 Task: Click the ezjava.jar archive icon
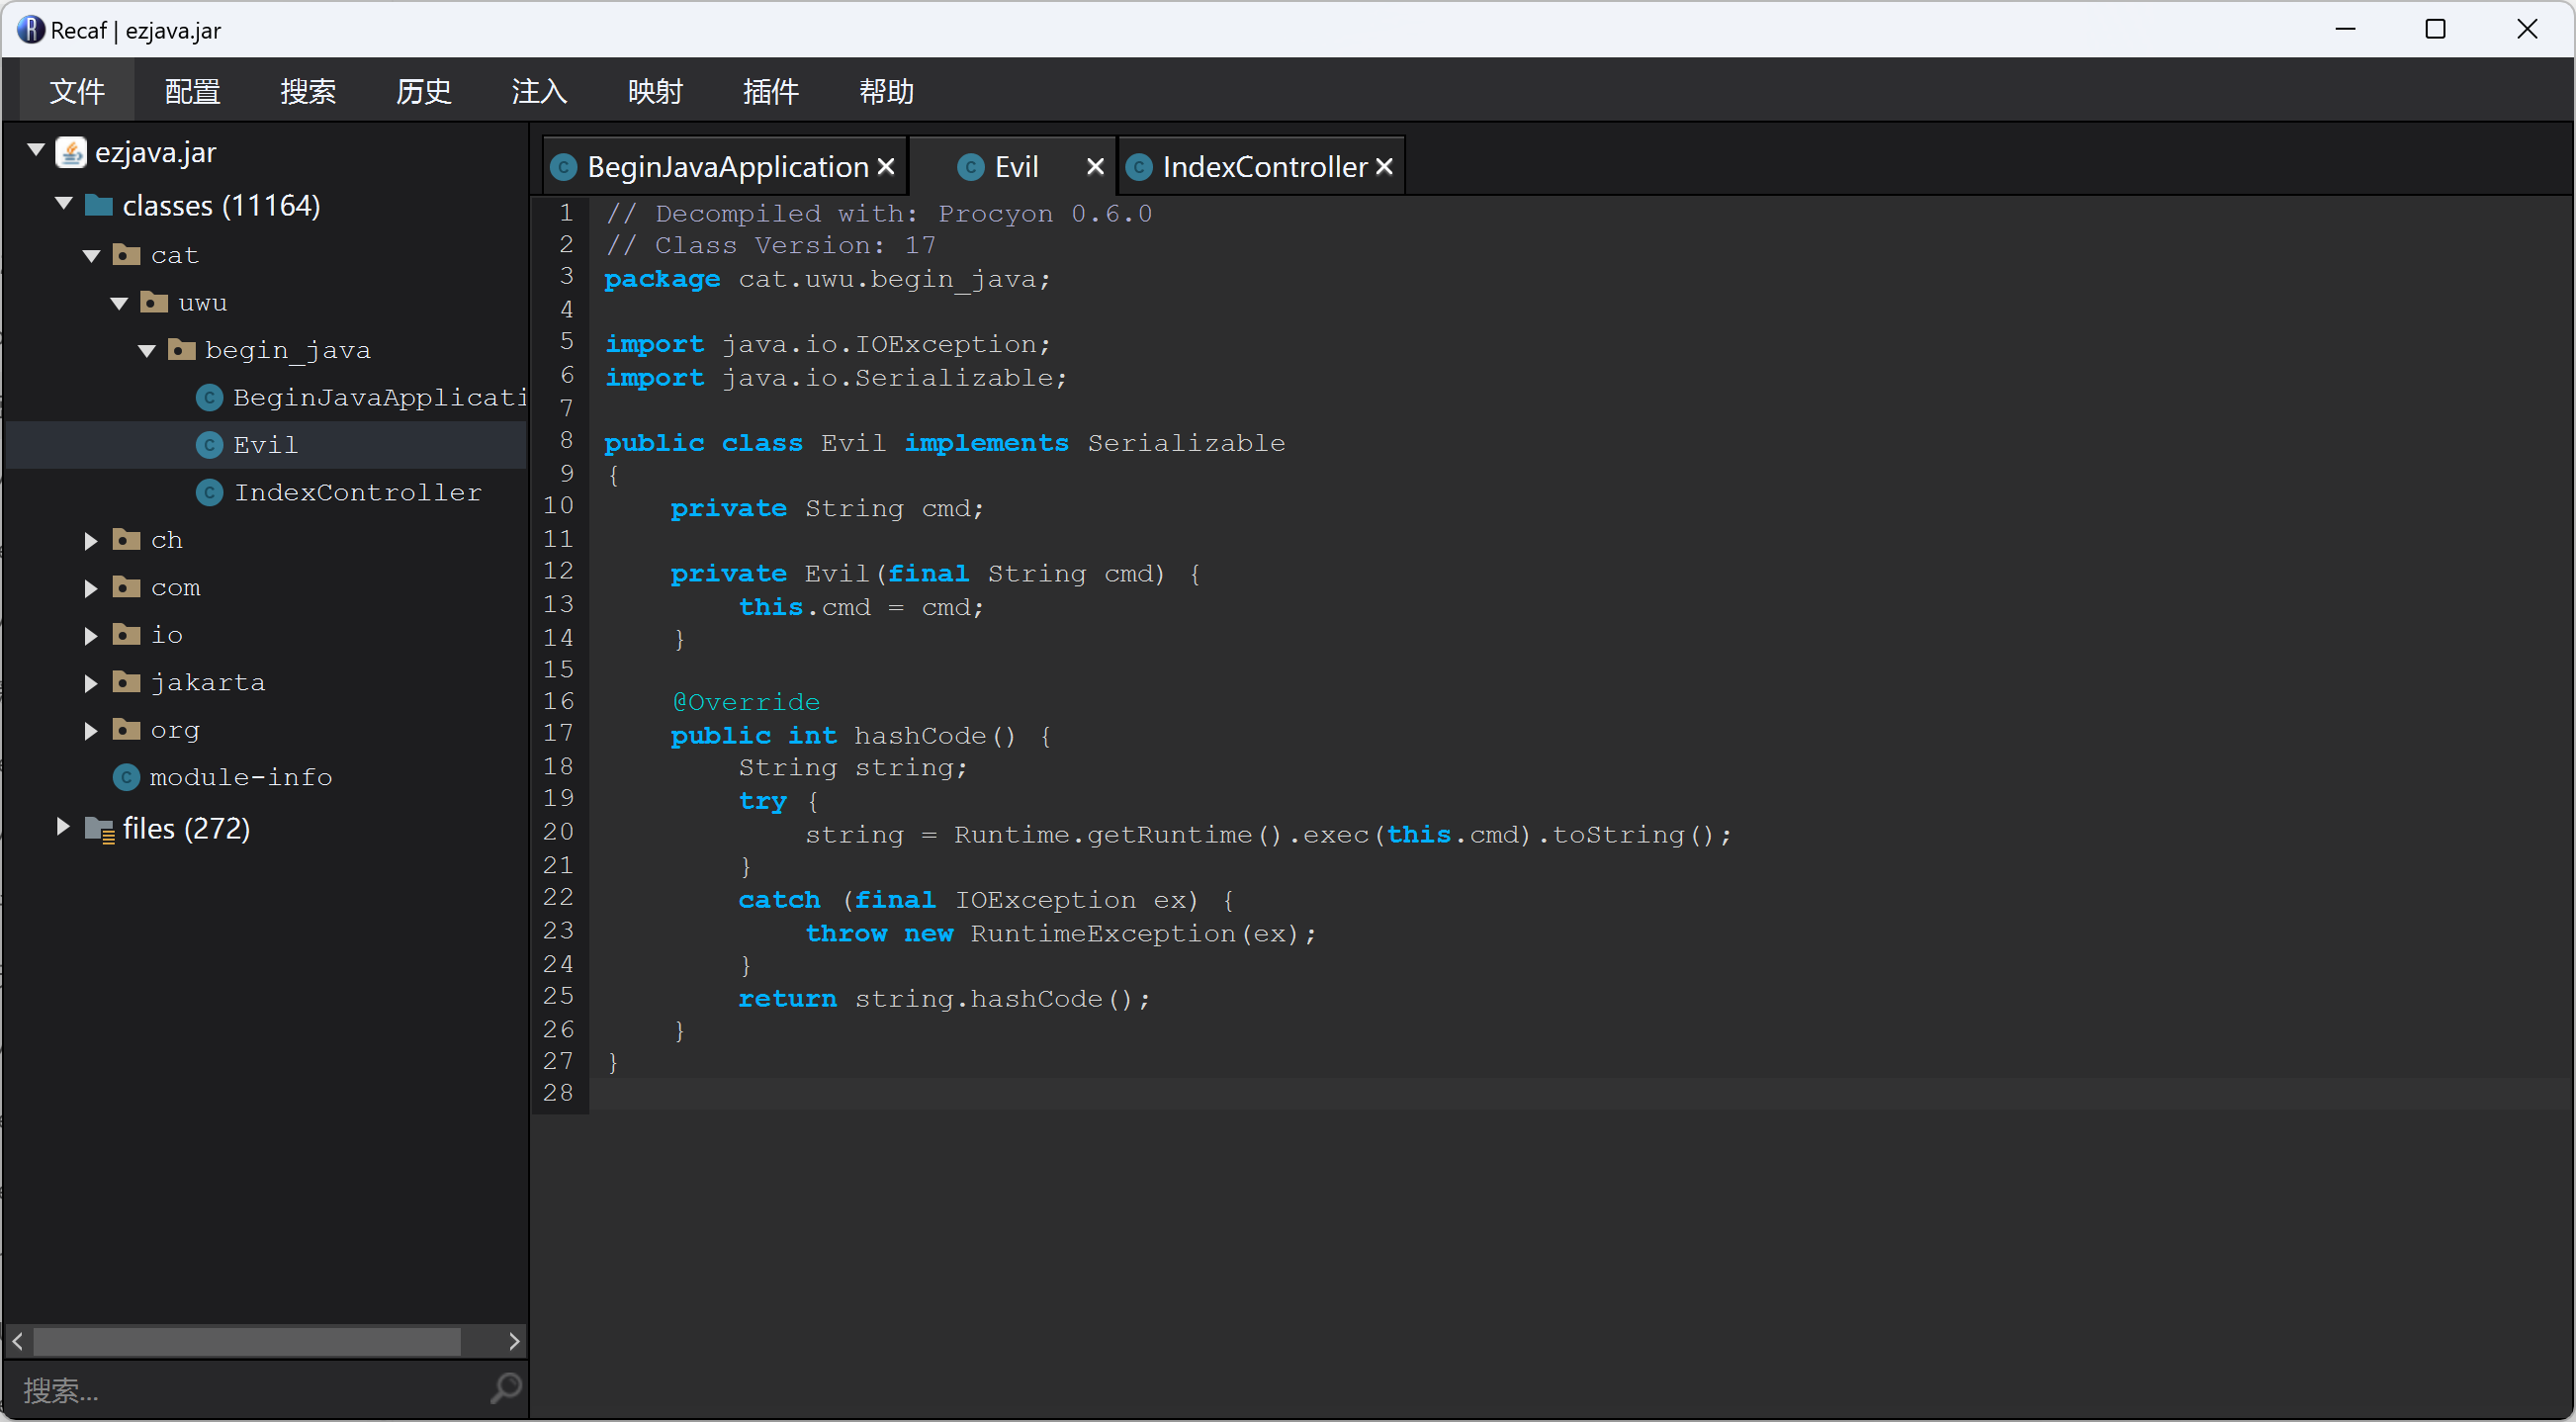point(71,152)
